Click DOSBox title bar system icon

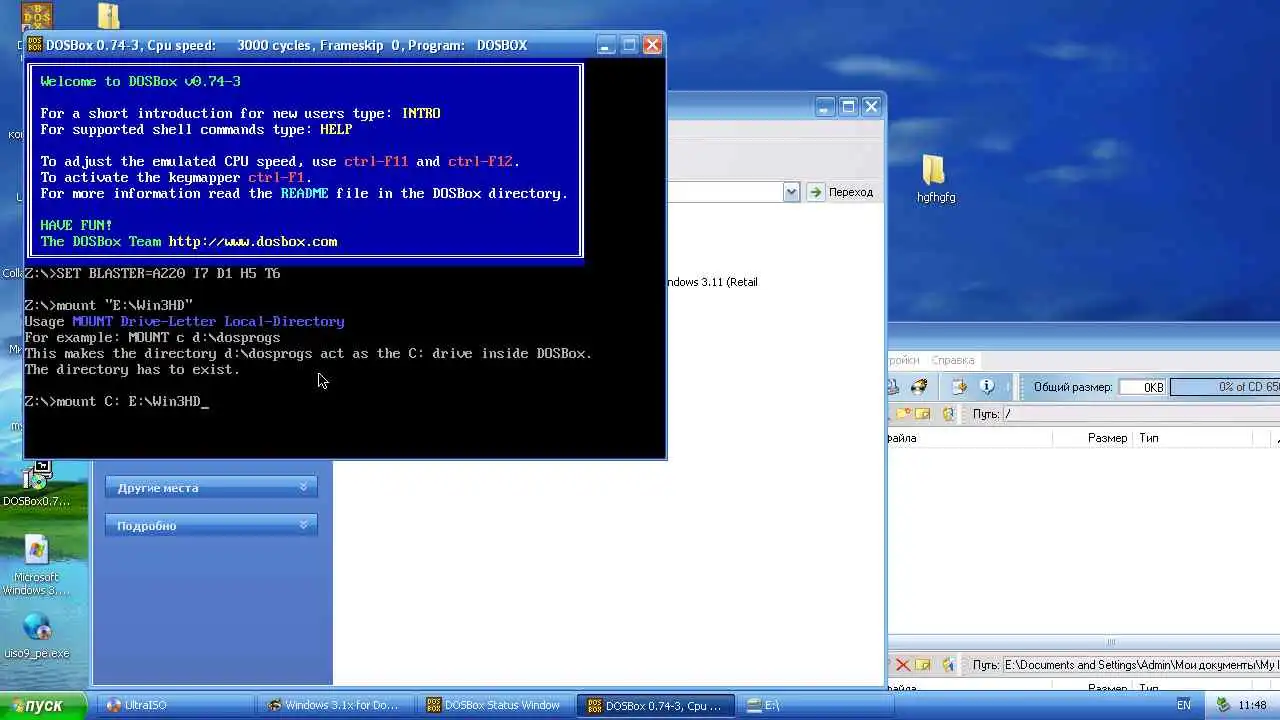pyautogui.click(x=36, y=45)
